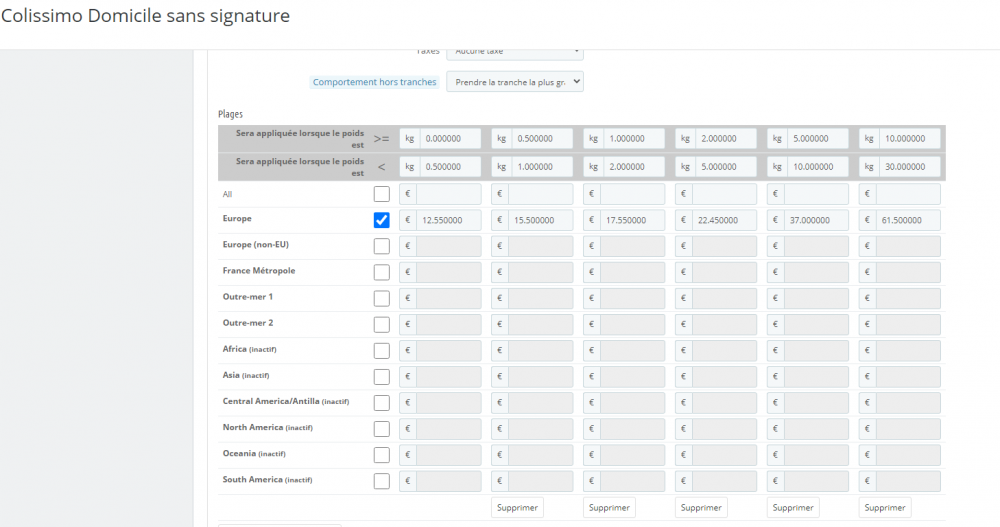This screenshot has width=1000, height=527.
Task: Click the Plages section label
Action: (x=230, y=114)
